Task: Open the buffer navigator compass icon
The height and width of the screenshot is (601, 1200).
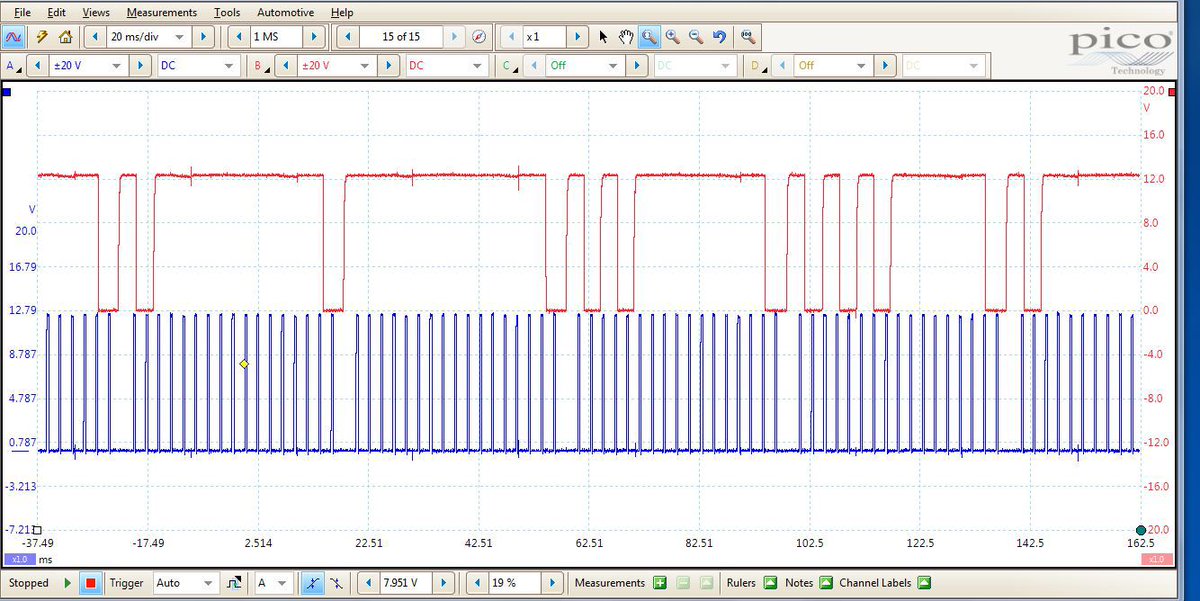Action: pos(479,37)
